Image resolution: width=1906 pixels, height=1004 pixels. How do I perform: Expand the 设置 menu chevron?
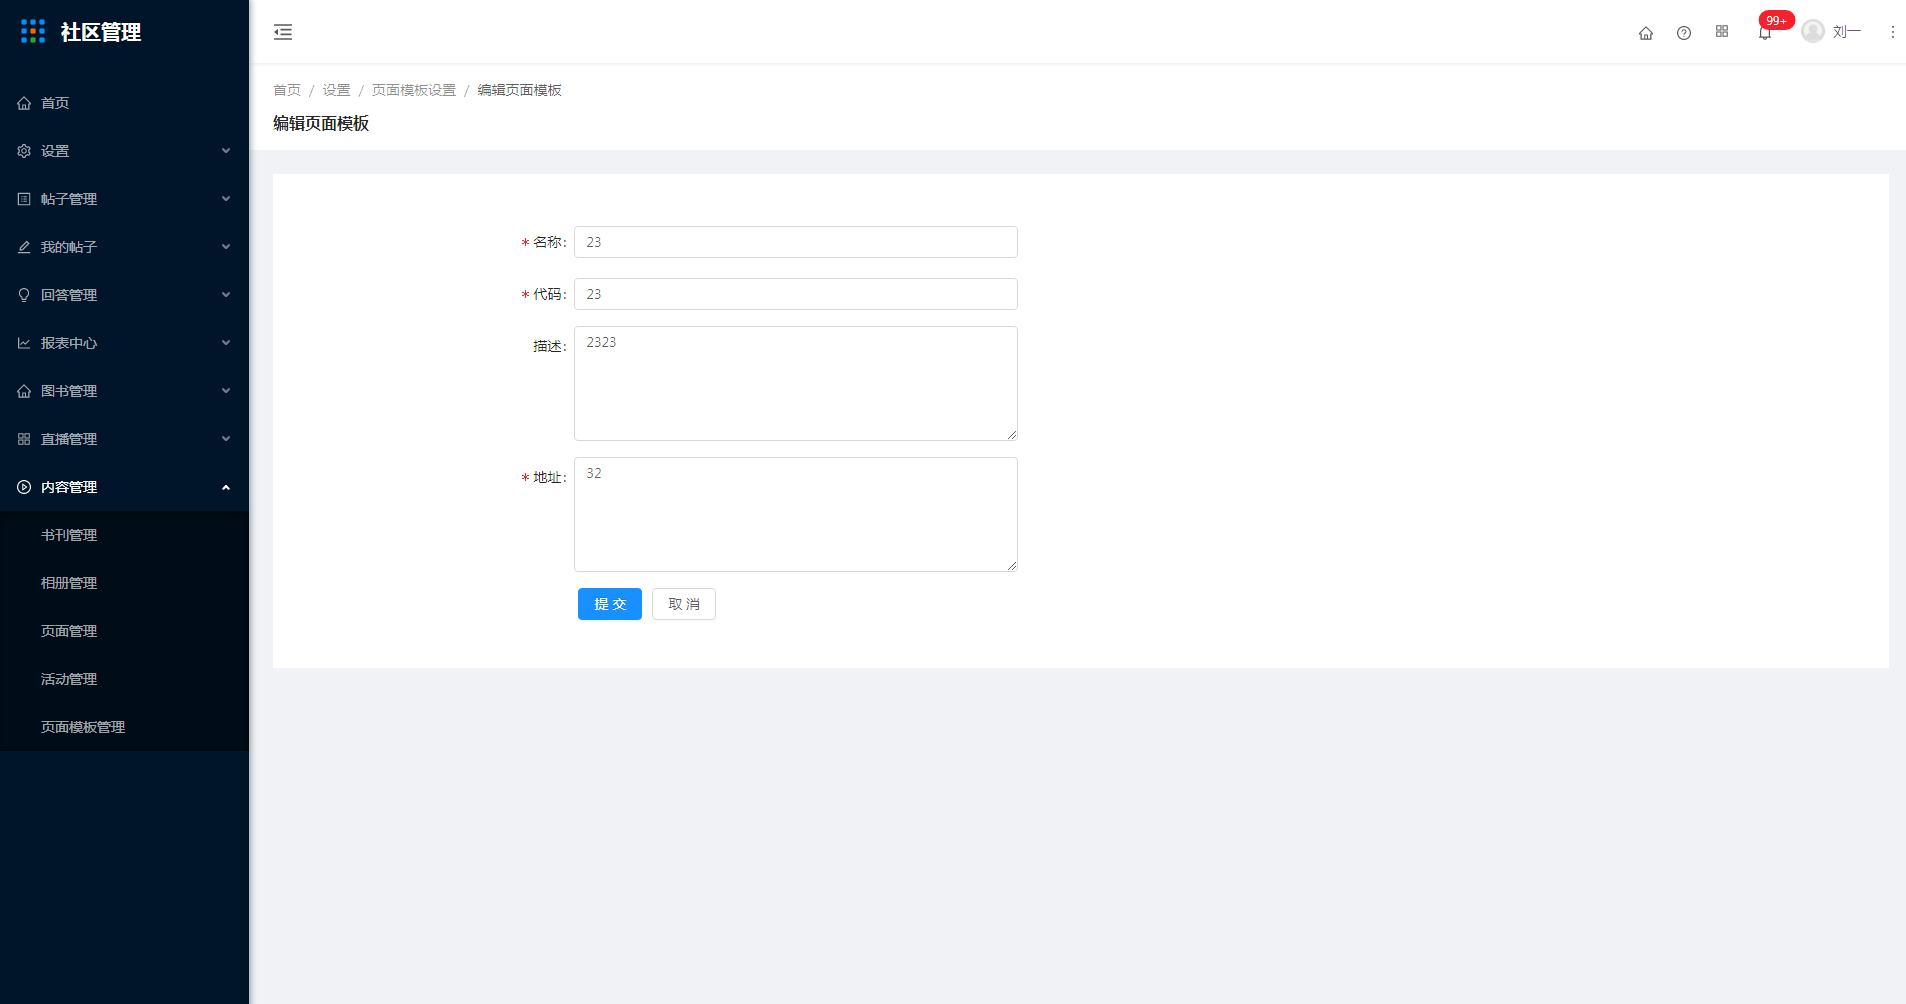coord(226,151)
